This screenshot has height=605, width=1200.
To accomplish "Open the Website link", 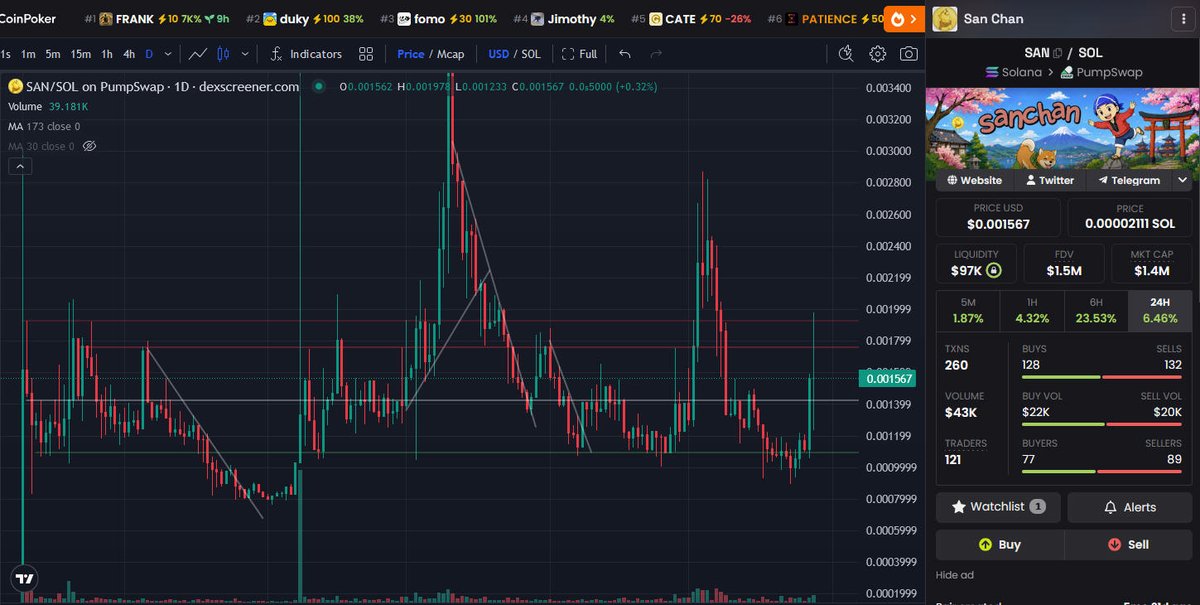I will pyautogui.click(x=975, y=180).
